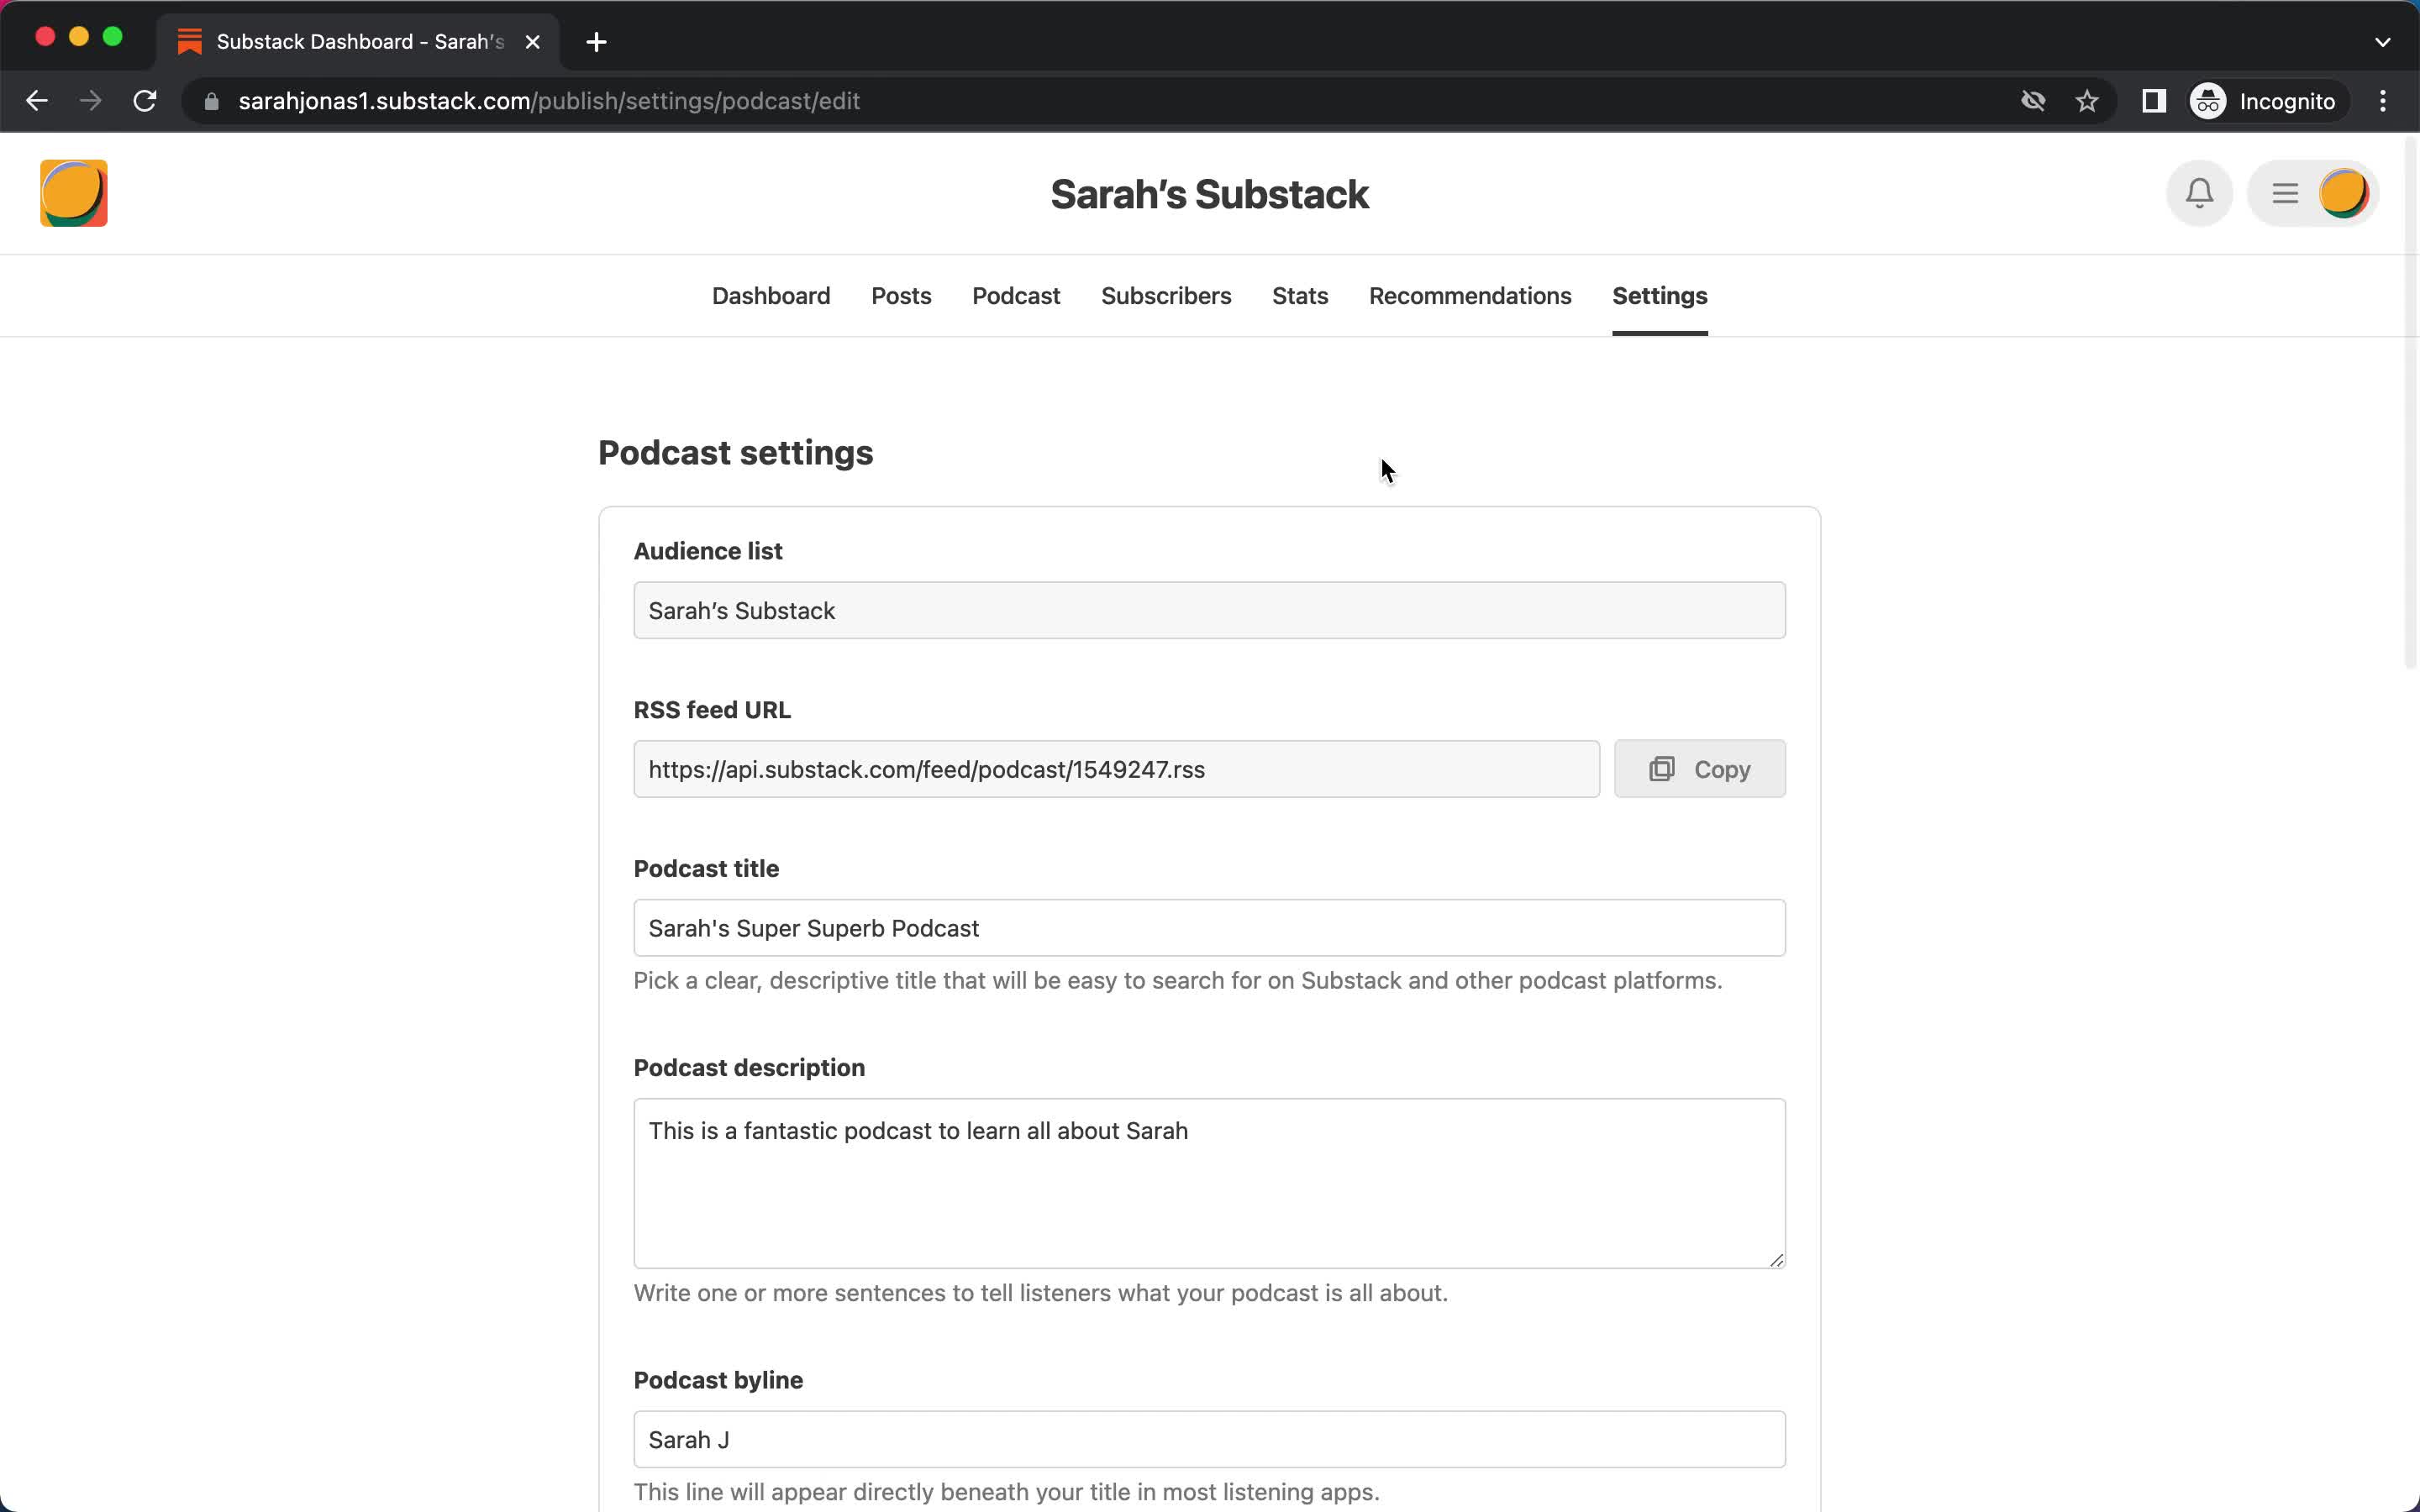This screenshot has height=1512, width=2420.
Task: Click the Copy RSS feed button
Action: point(1699,769)
